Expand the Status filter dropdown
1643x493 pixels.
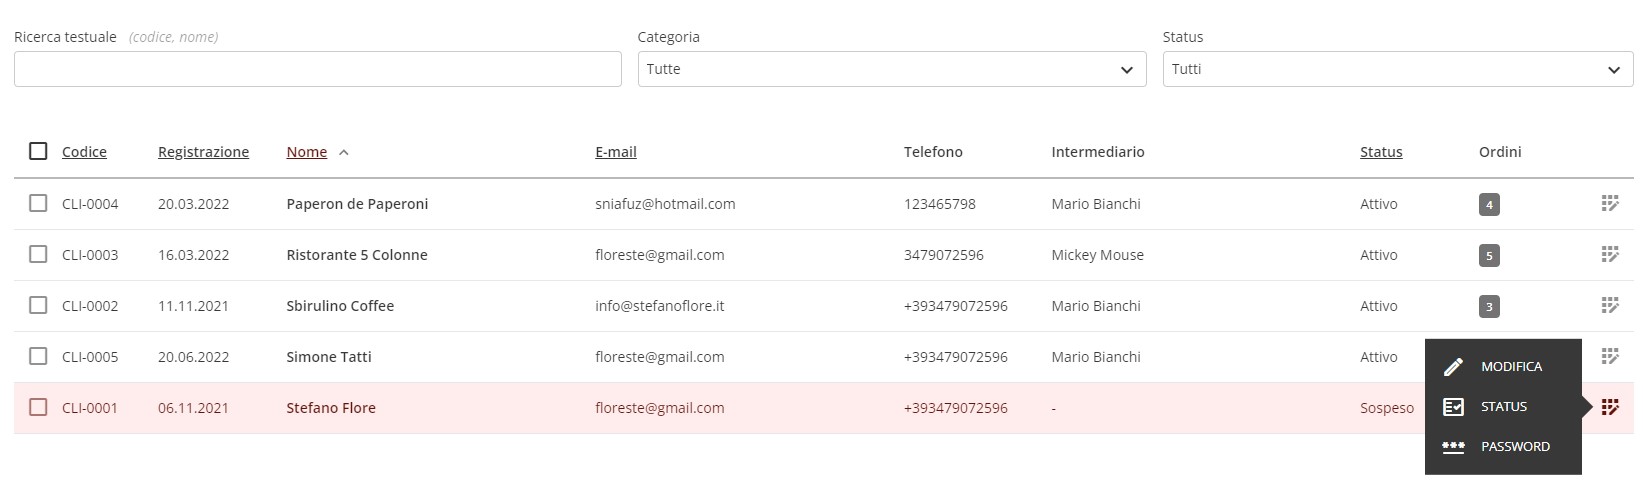point(1398,69)
